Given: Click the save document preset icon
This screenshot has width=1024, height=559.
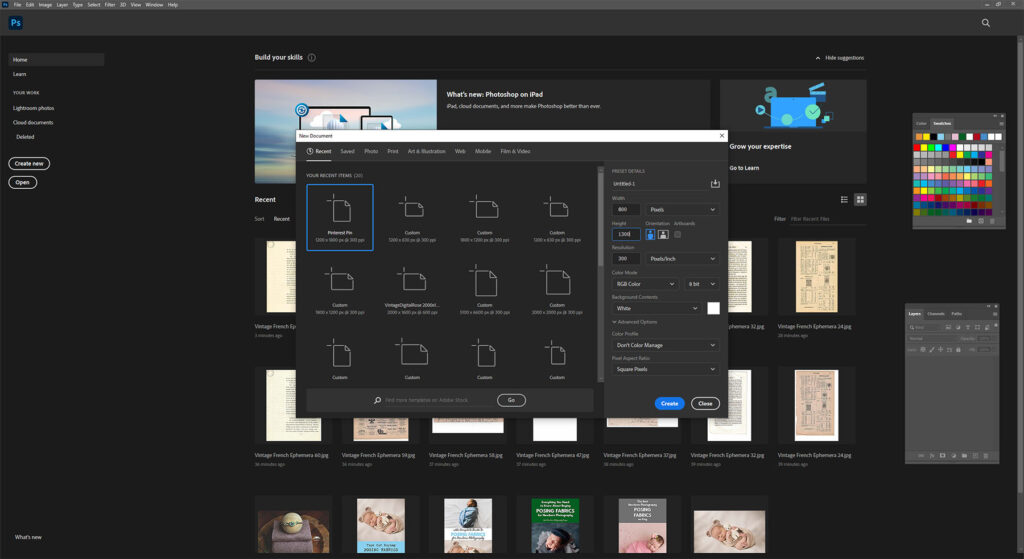Looking at the screenshot, I should point(715,184).
